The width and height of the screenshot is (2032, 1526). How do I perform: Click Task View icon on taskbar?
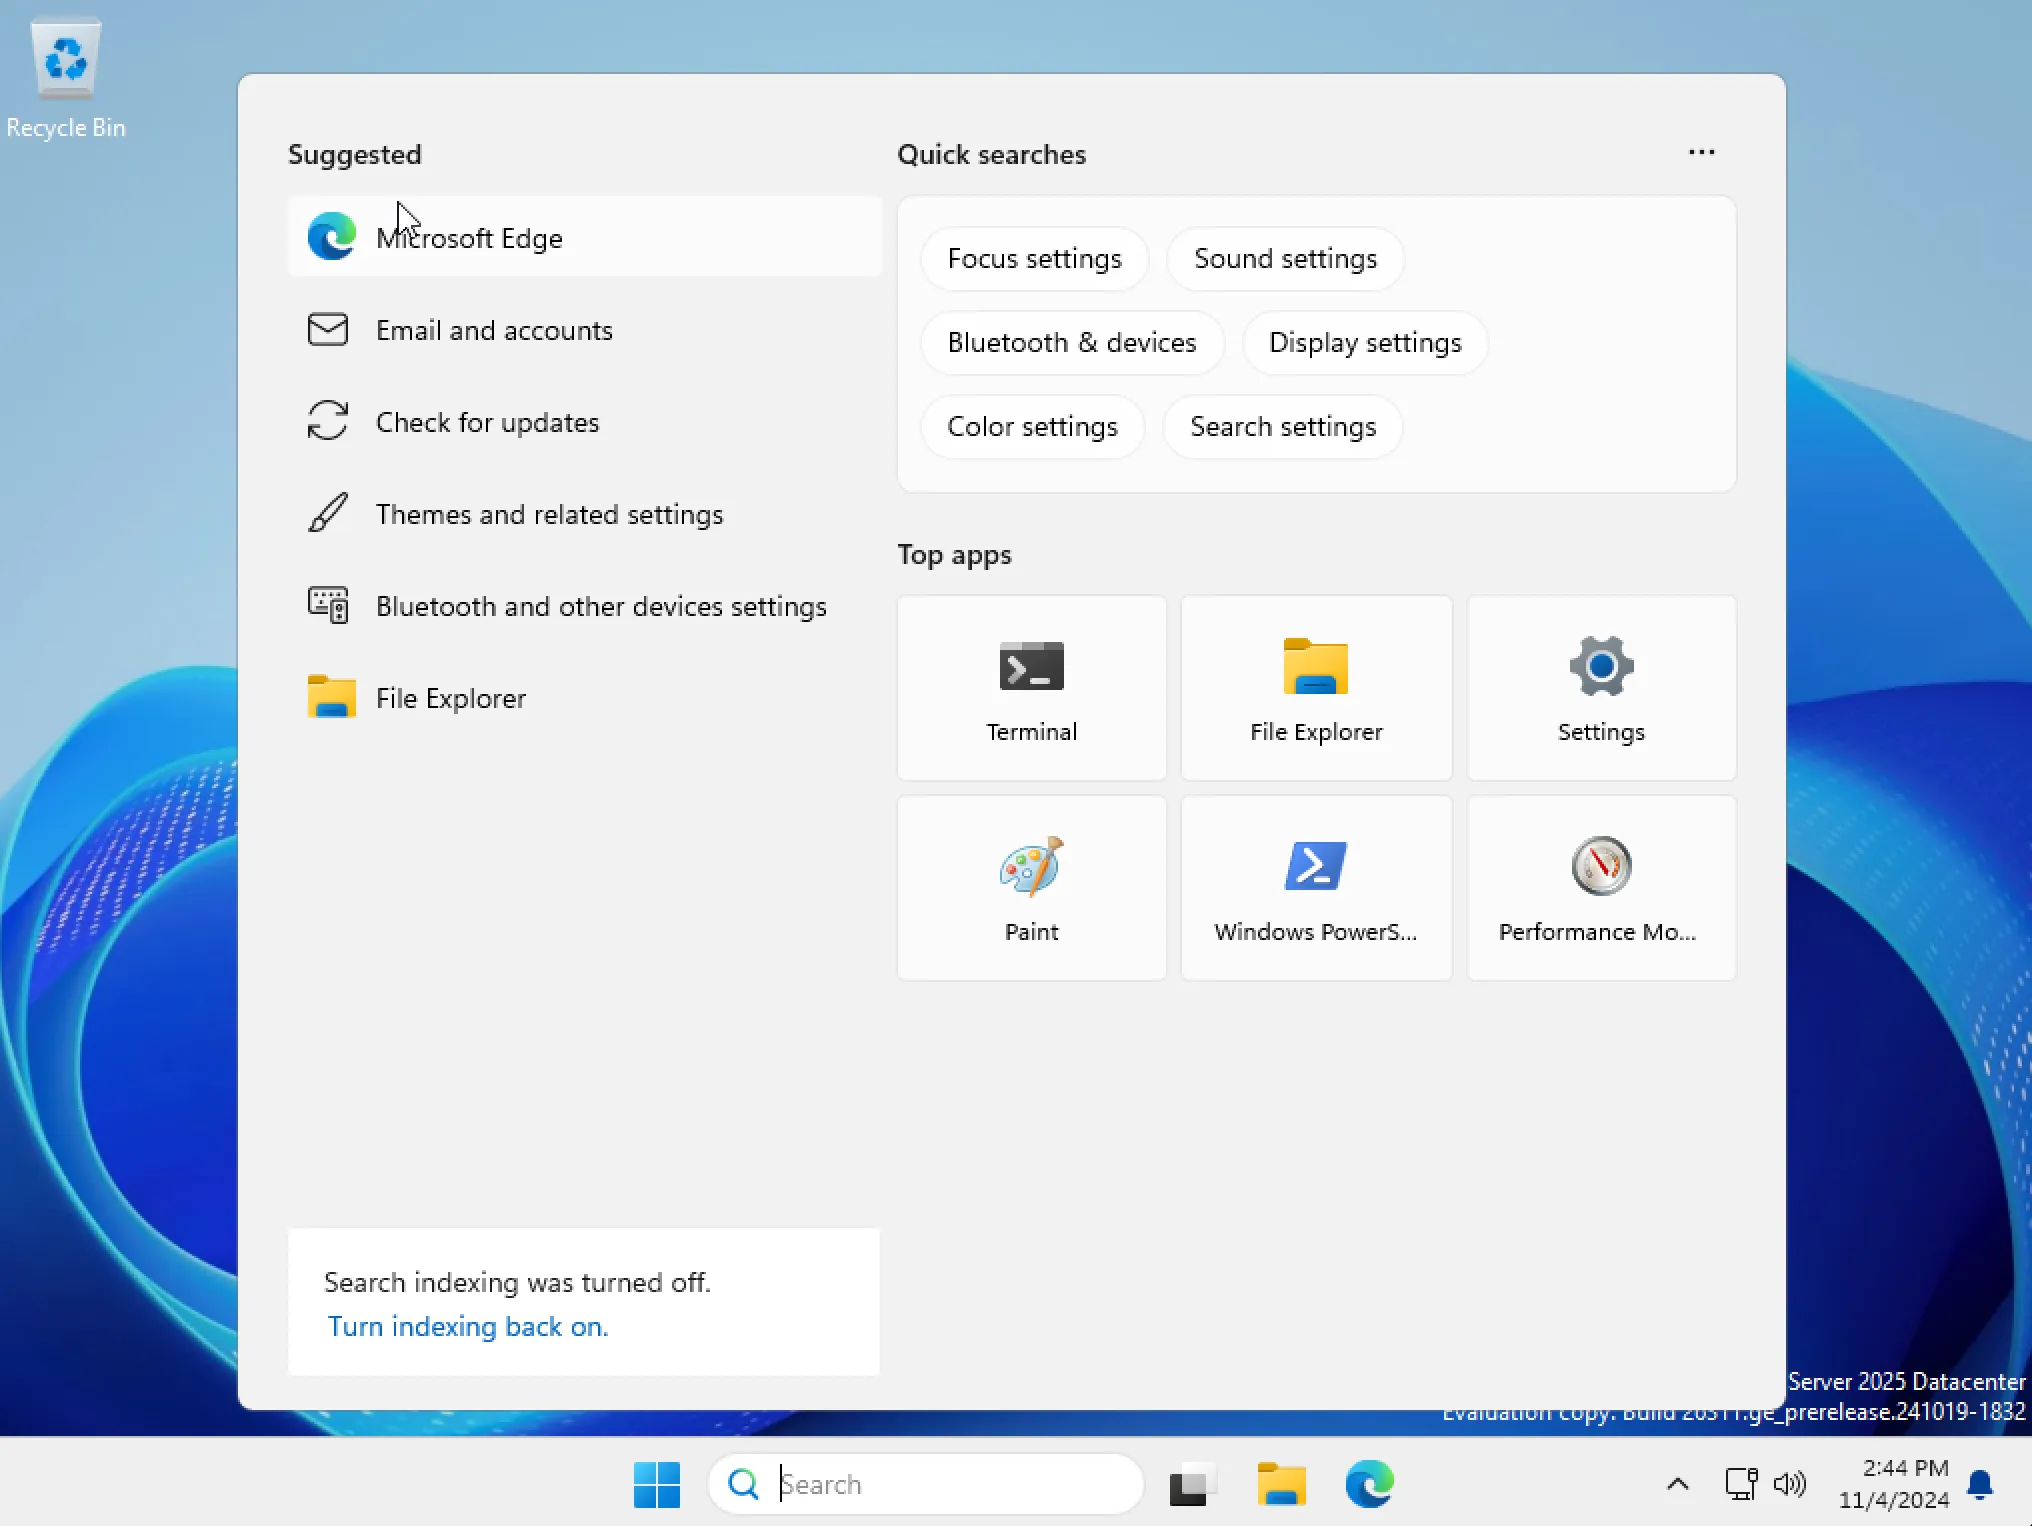click(x=1190, y=1484)
